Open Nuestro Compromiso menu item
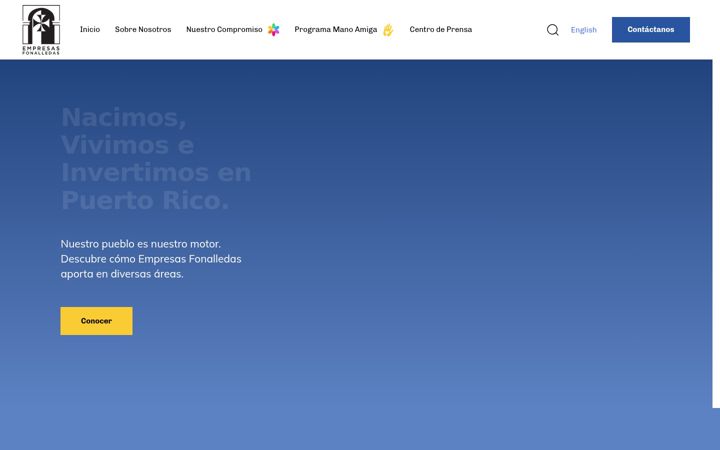Image resolution: width=720 pixels, height=450 pixels. [224, 29]
